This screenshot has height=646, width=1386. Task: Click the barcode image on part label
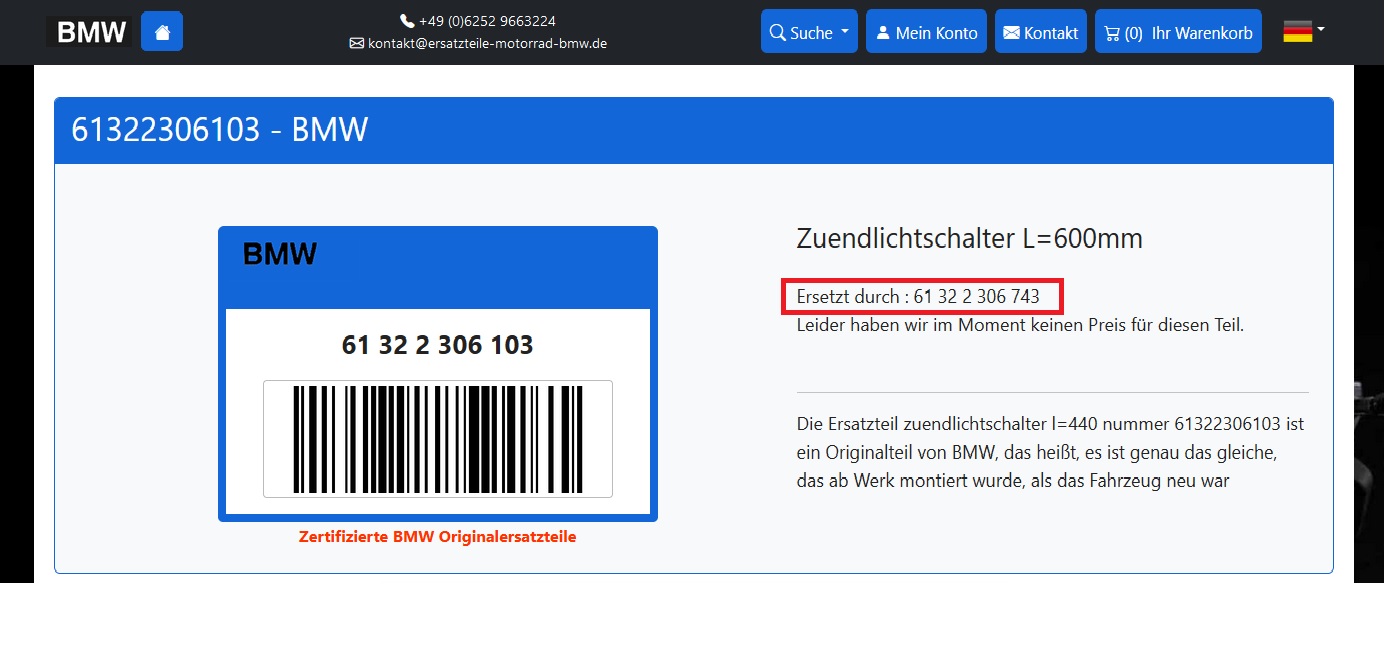click(438, 439)
